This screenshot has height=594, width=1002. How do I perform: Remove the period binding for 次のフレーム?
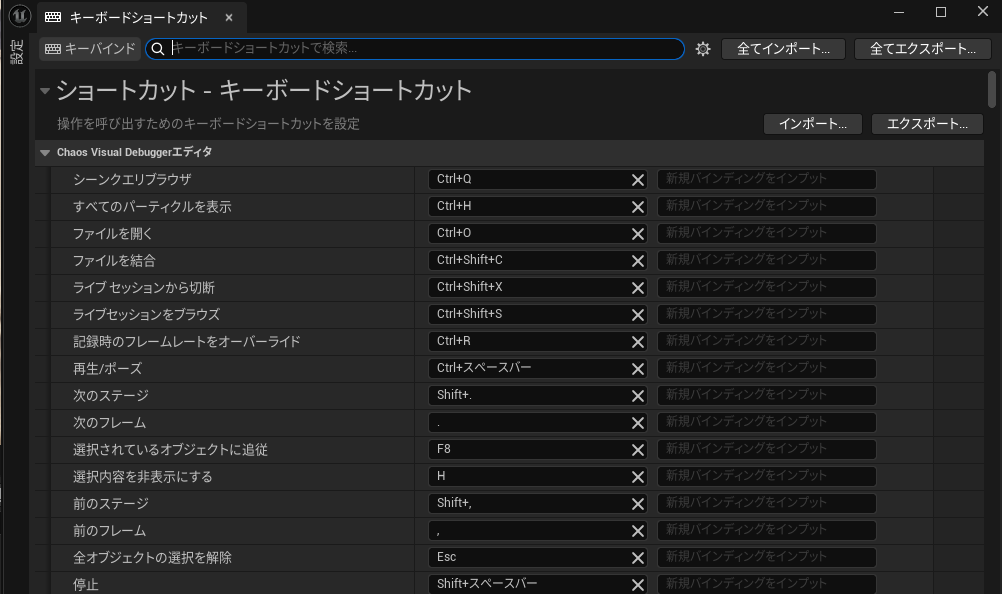637,423
